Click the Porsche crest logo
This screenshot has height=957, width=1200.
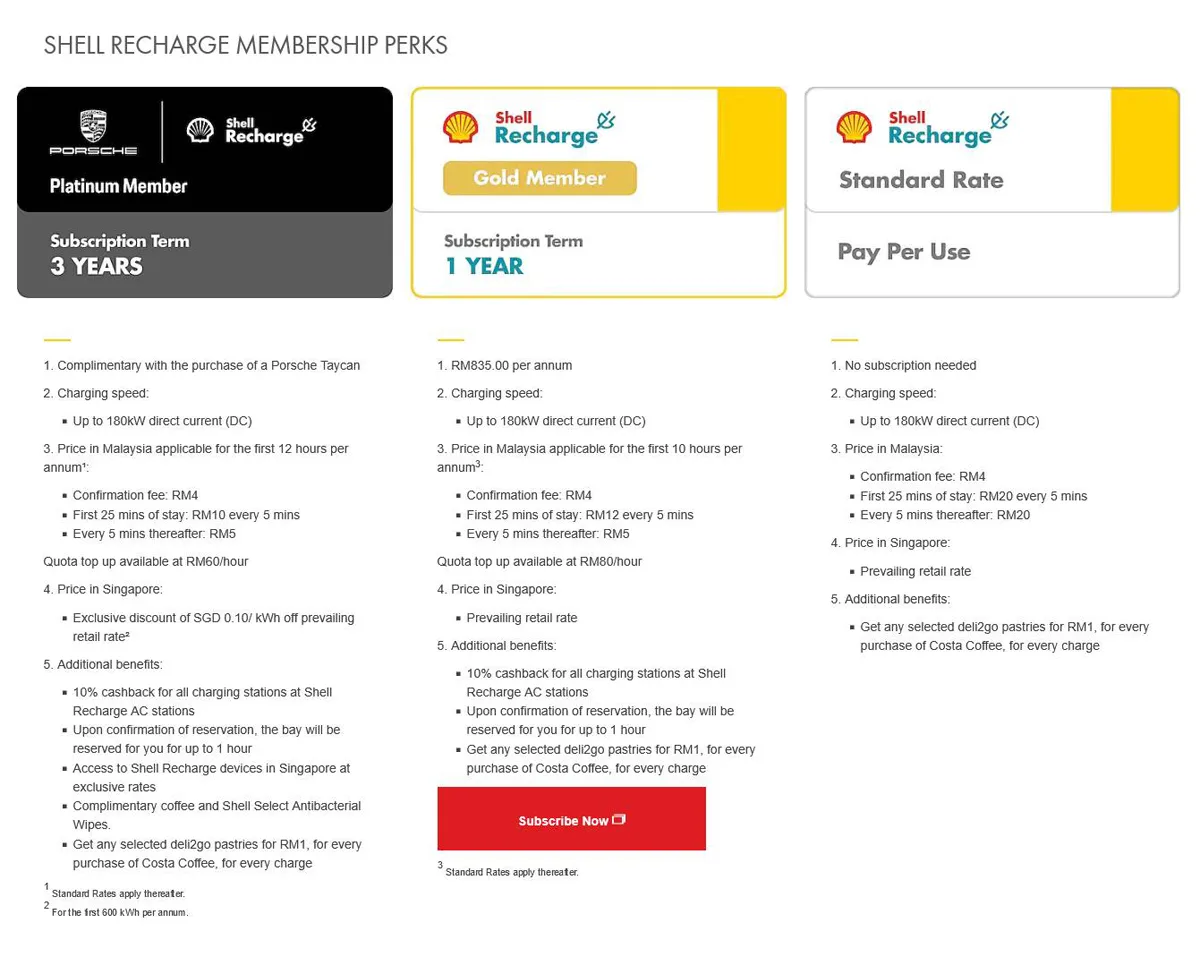[94, 126]
